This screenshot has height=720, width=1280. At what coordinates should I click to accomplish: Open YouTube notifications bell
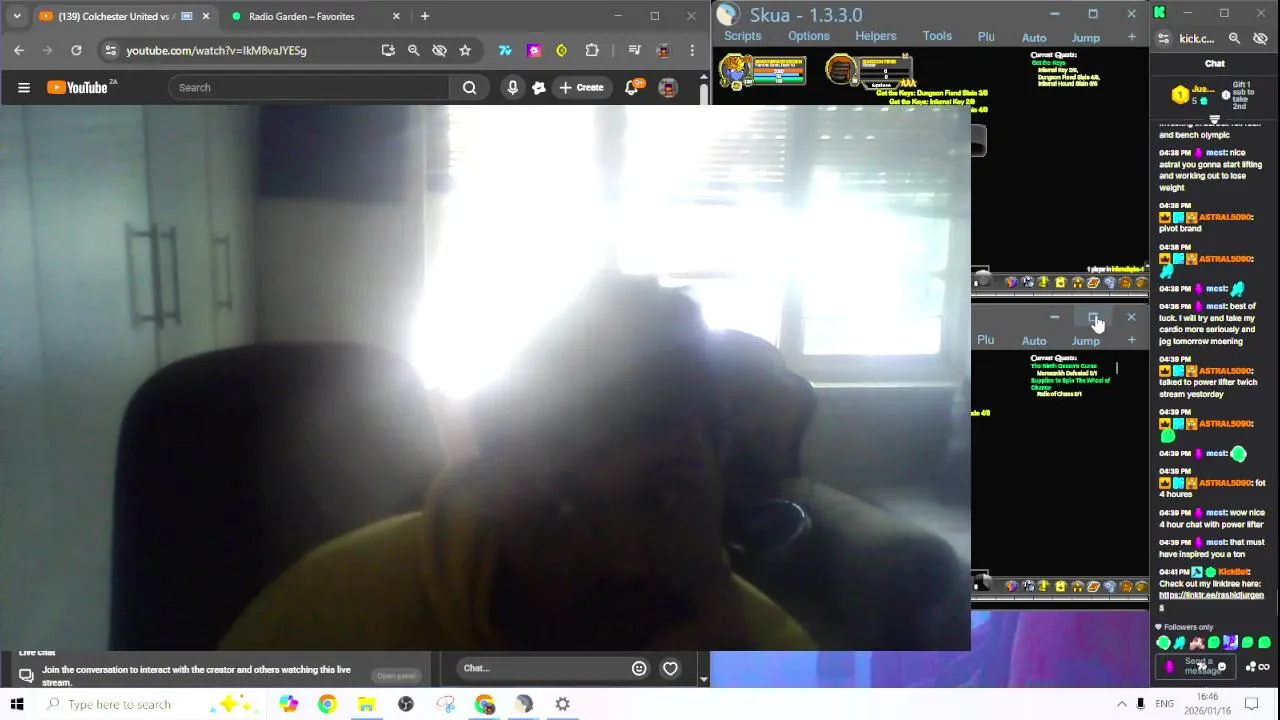pyautogui.click(x=632, y=88)
